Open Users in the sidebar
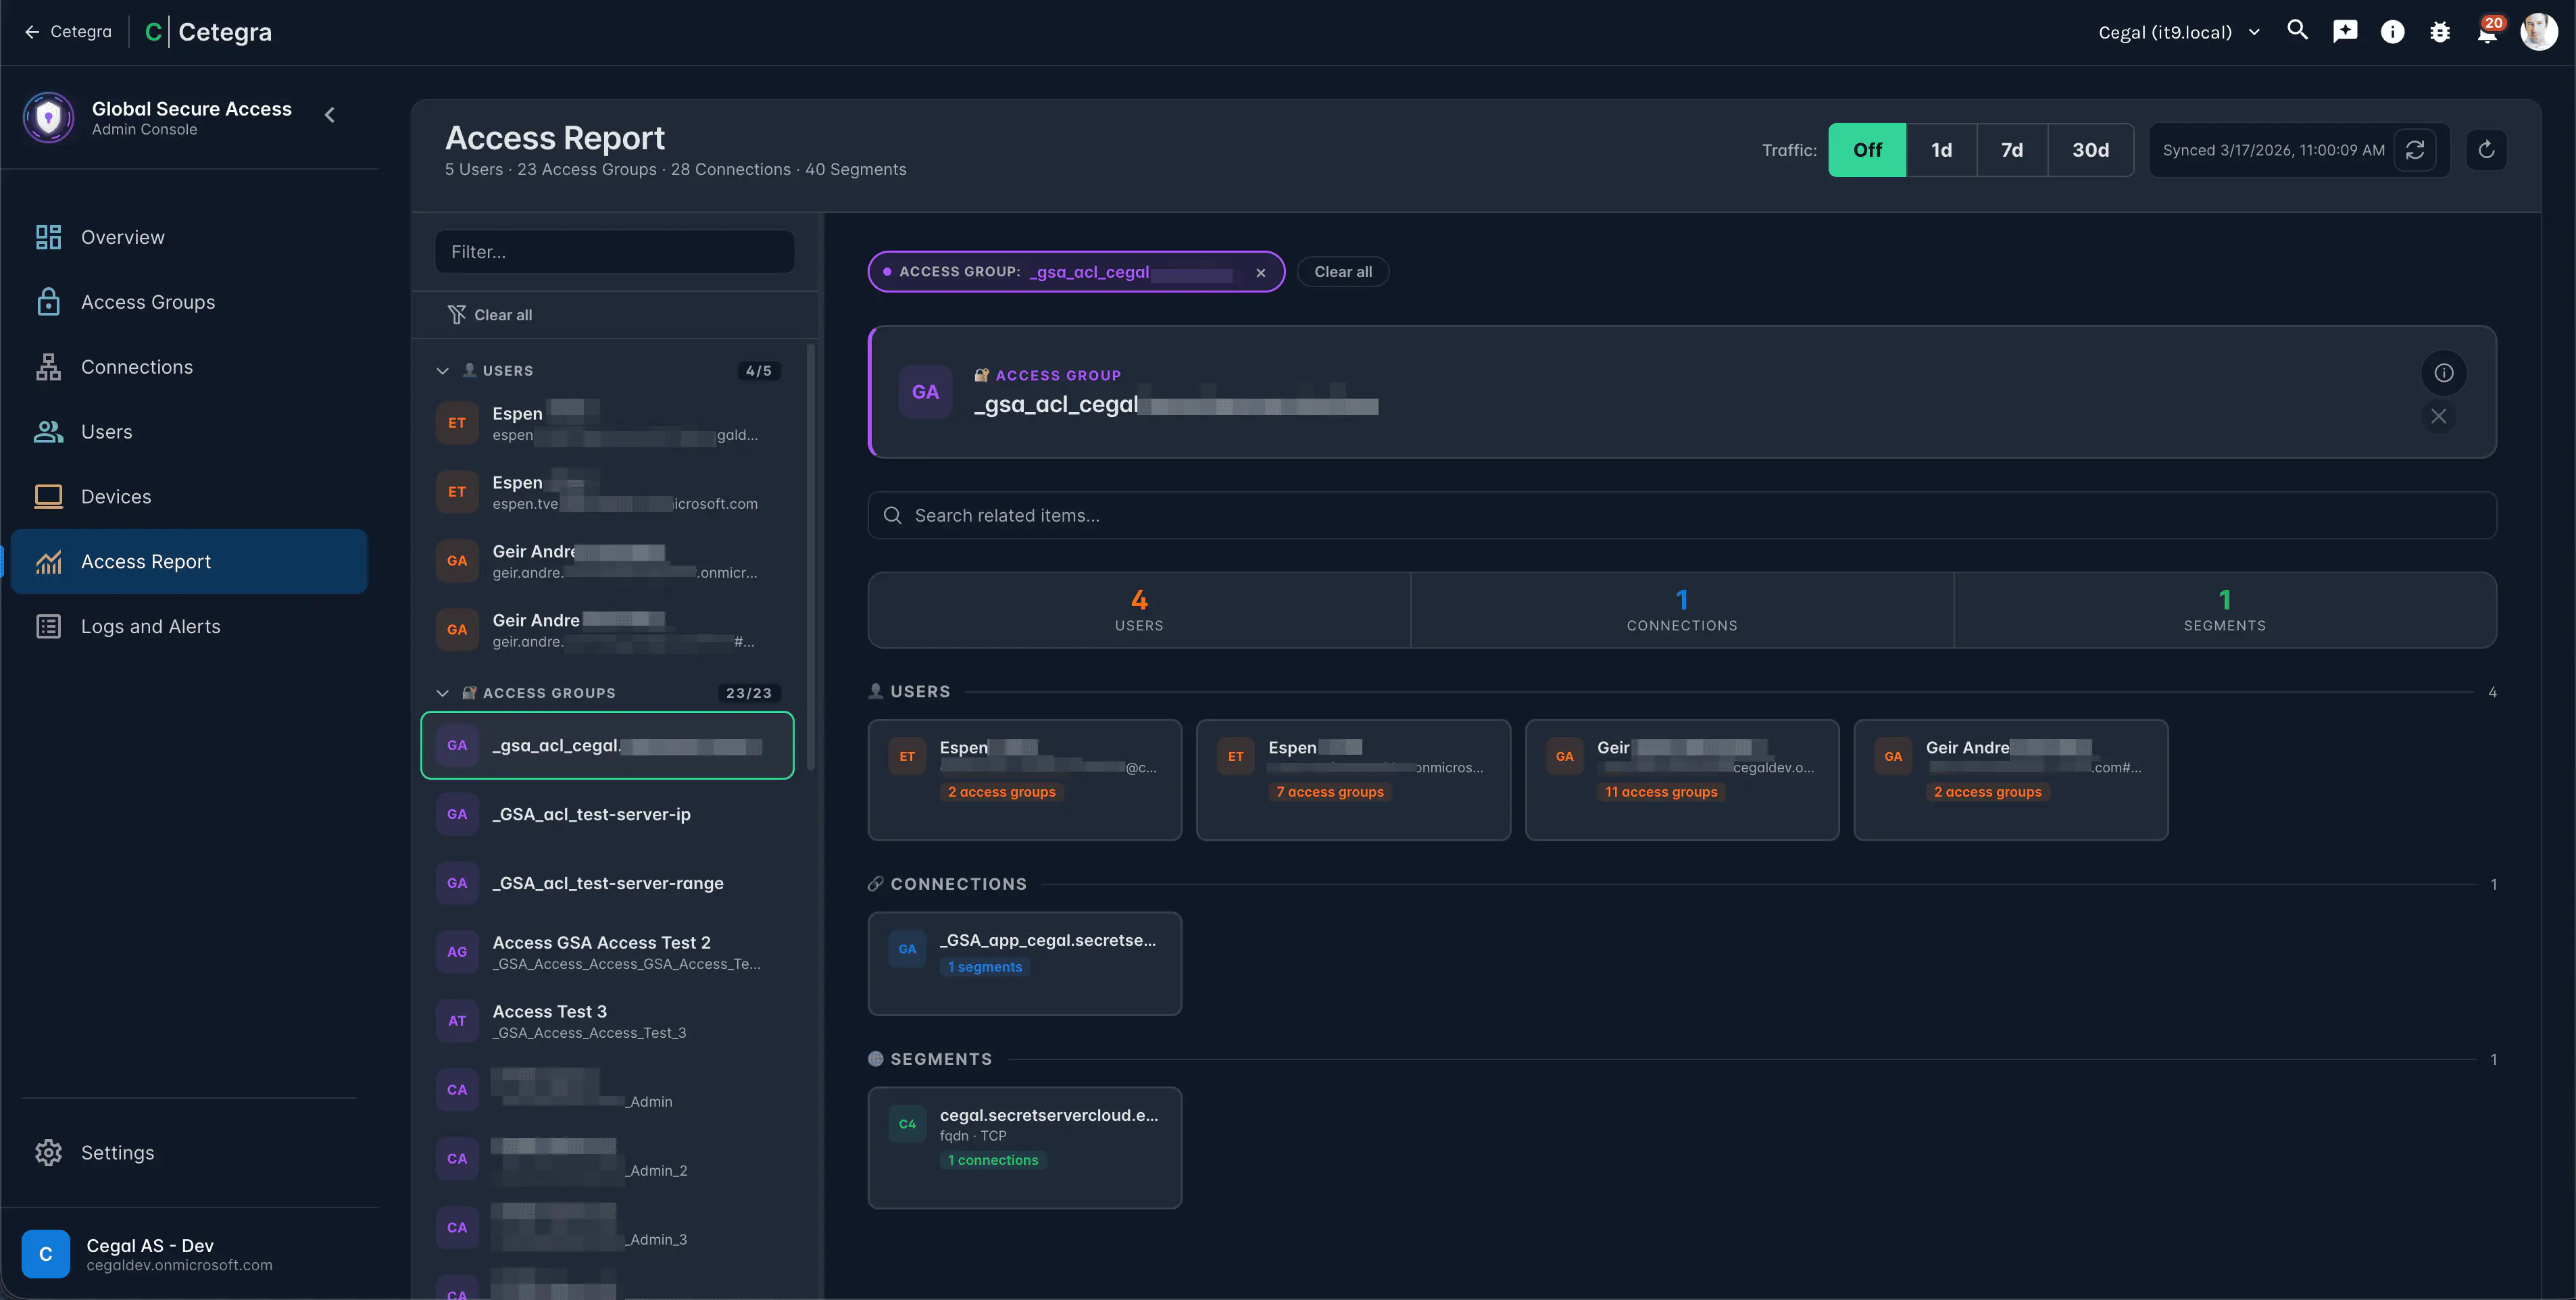Image resolution: width=2576 pixels, height=1300 pixels. (189, 432)
